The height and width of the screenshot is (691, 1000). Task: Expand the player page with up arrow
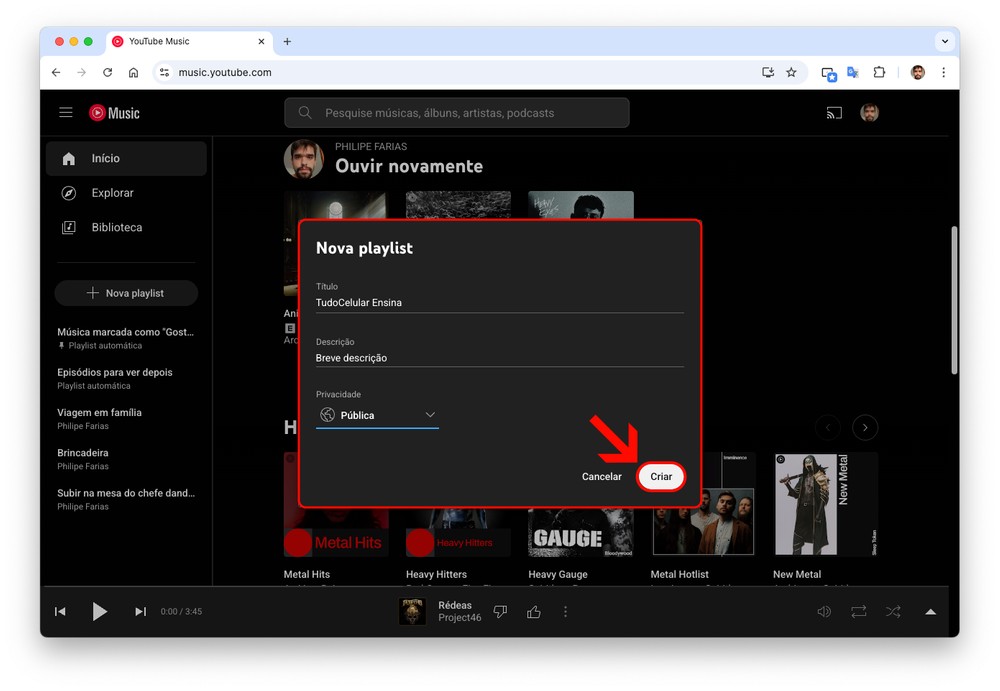pos(931,612)
